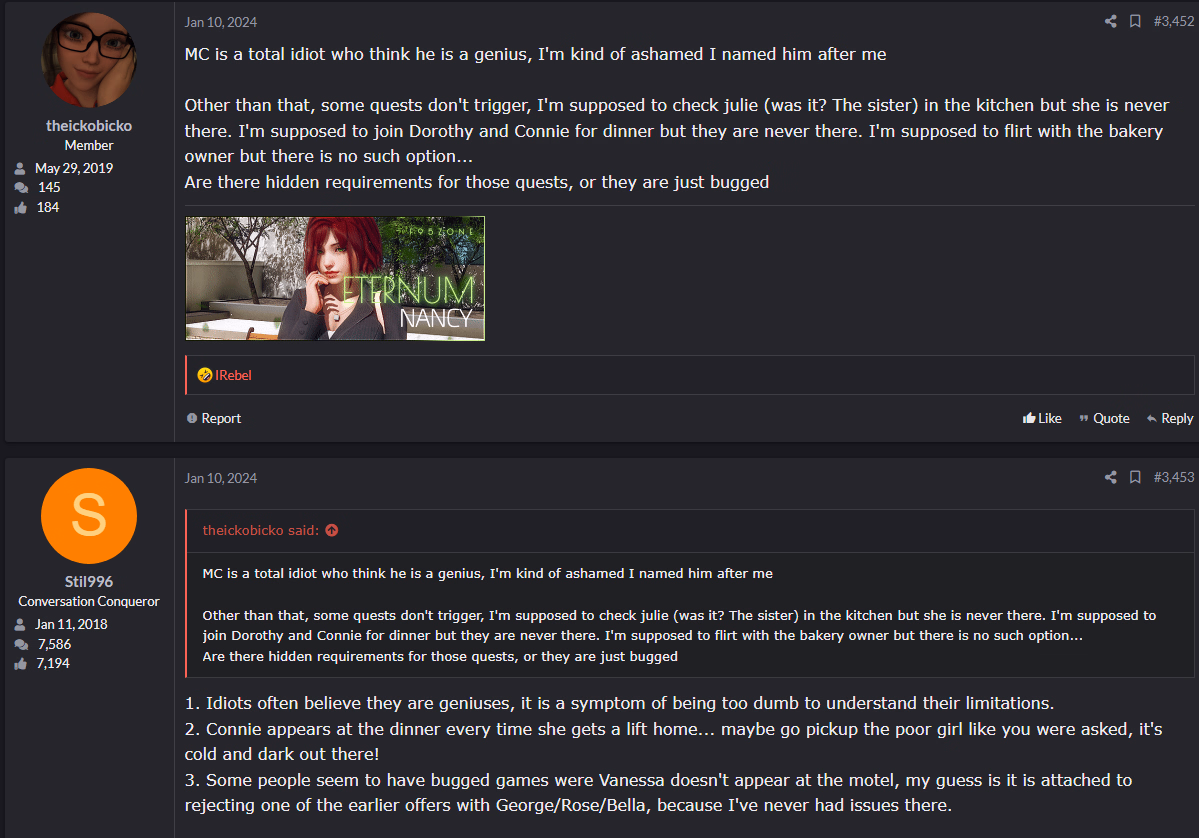Viewport: 1199px width, 838px height.
Task: Click Jan 10, 2024 date on first post
Action: tap(220, 22)
